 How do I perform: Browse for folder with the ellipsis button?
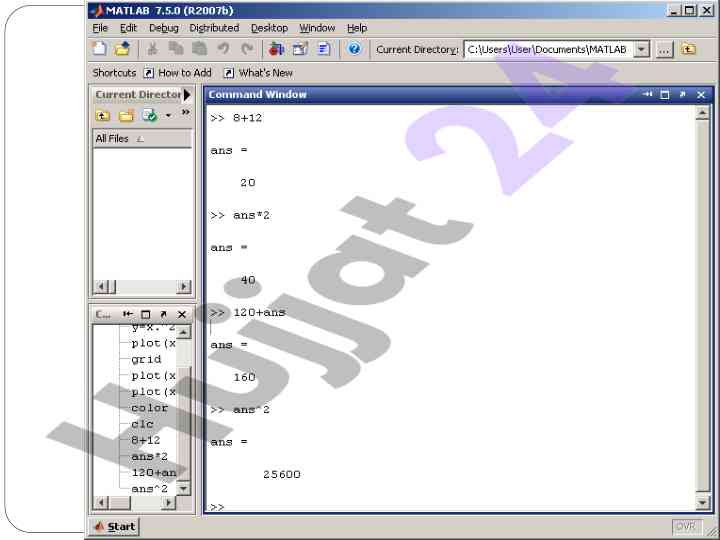665,49
